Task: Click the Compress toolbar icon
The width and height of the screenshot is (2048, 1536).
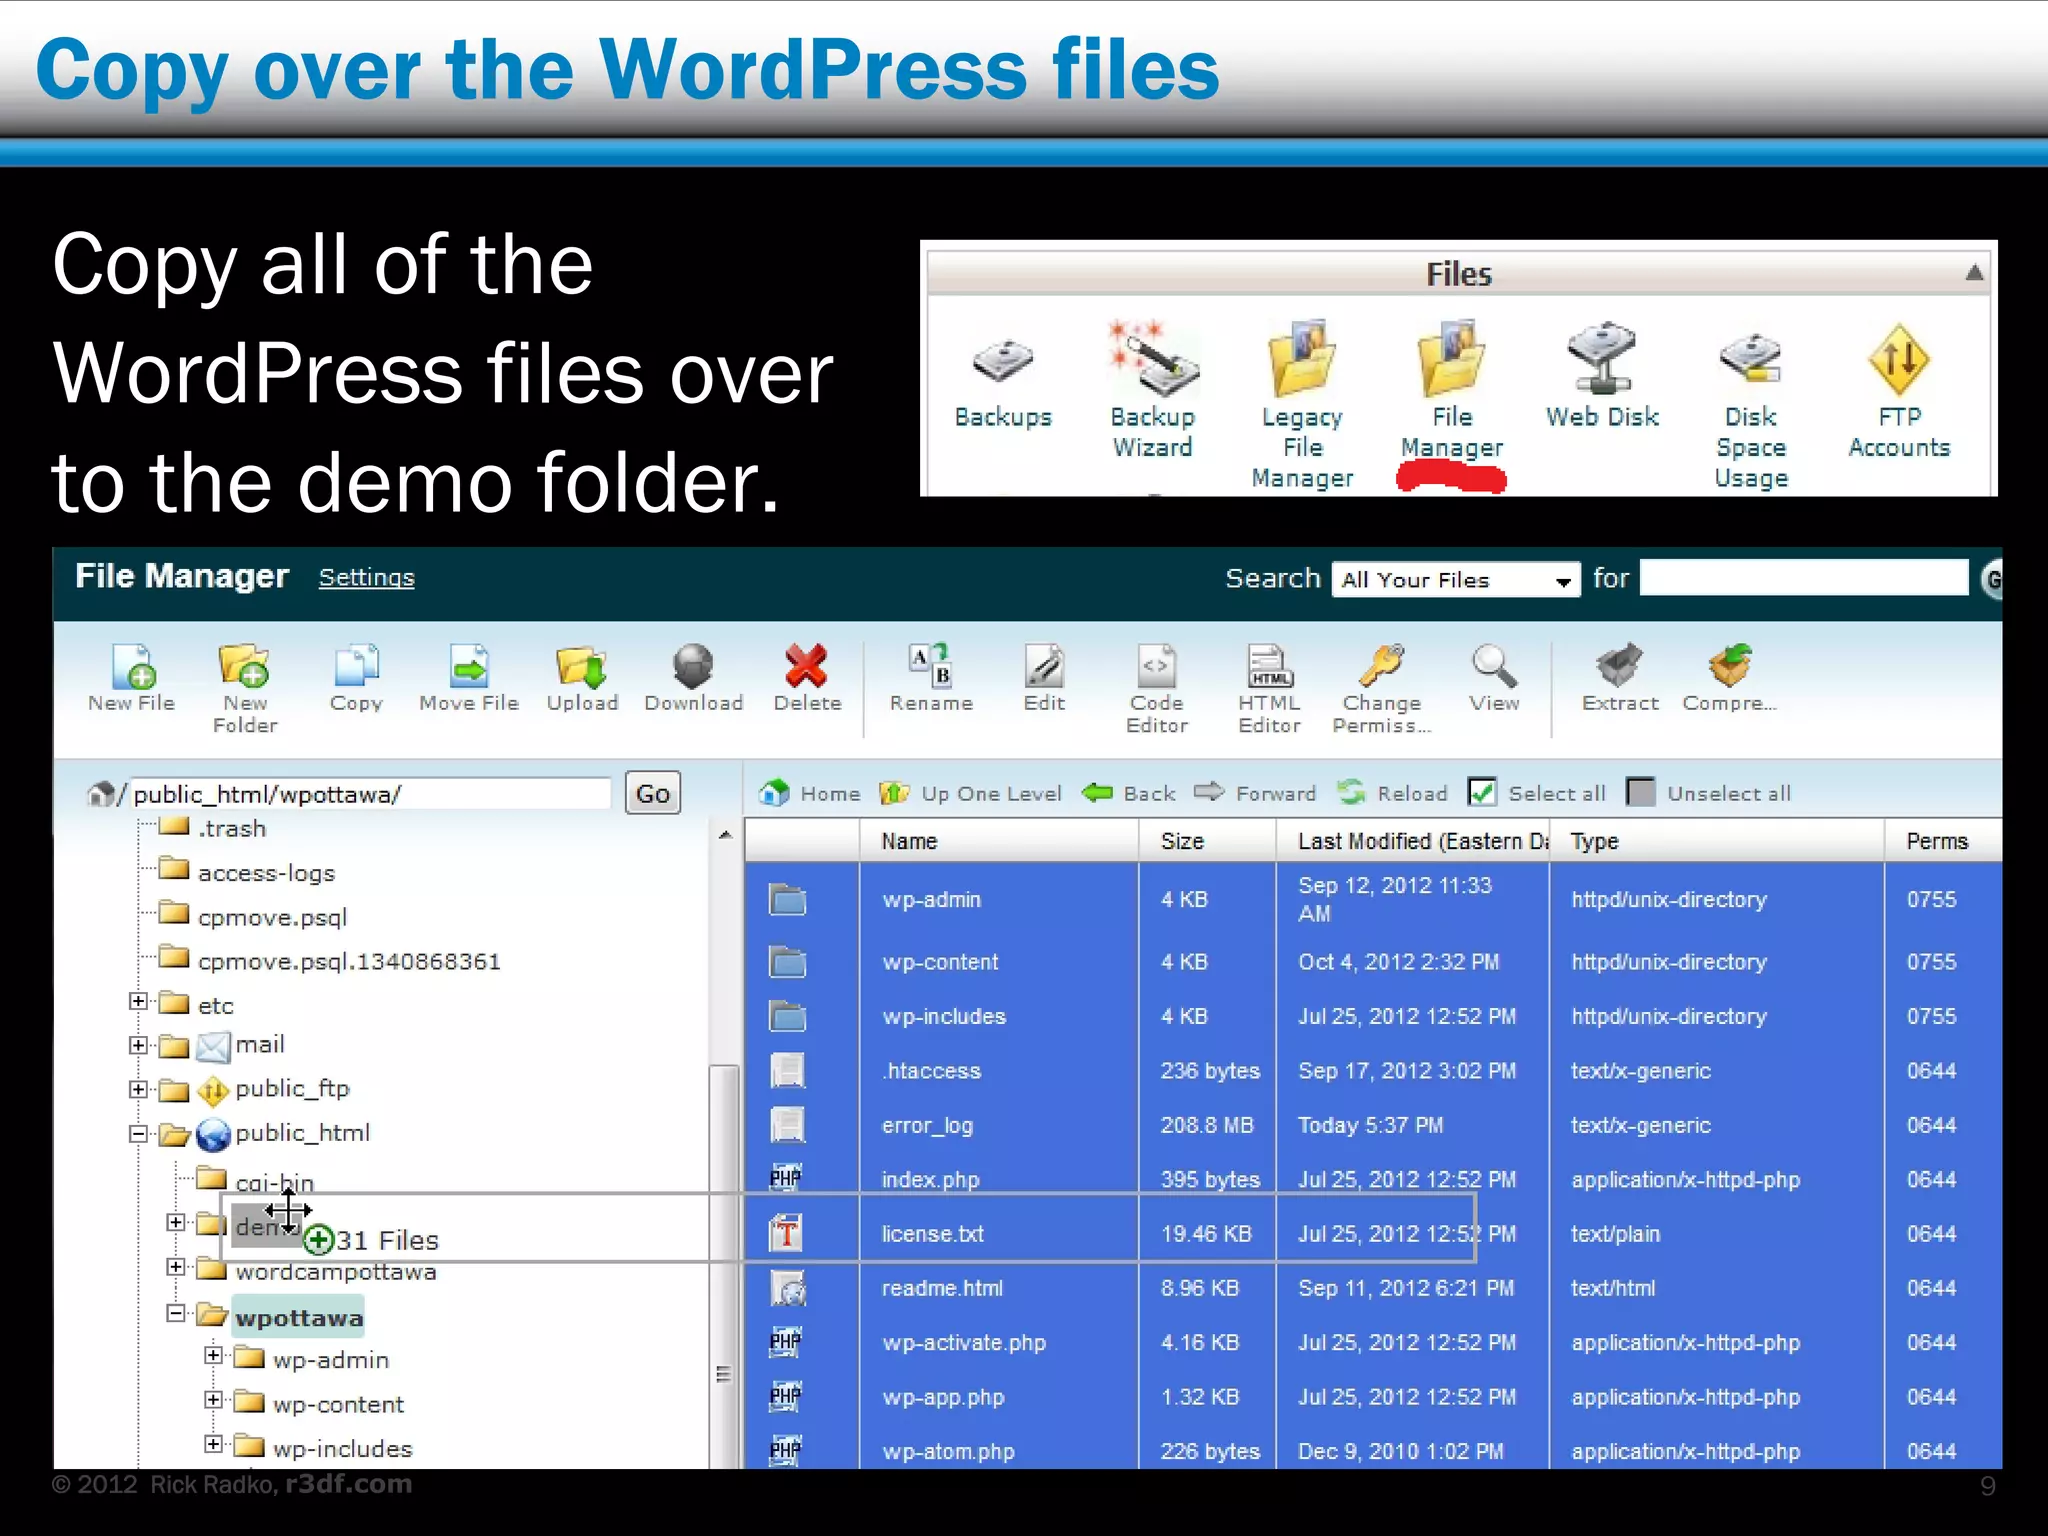Action: click(1730, 678)
